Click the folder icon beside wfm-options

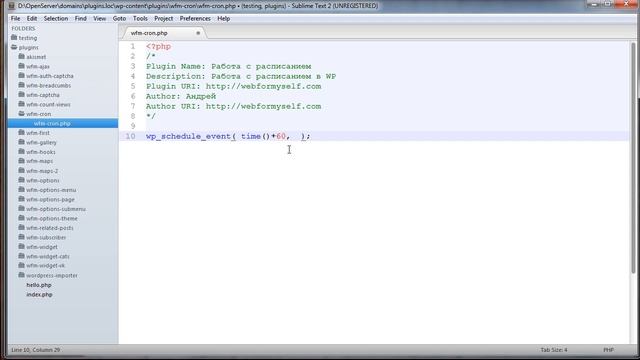point(22,180)
